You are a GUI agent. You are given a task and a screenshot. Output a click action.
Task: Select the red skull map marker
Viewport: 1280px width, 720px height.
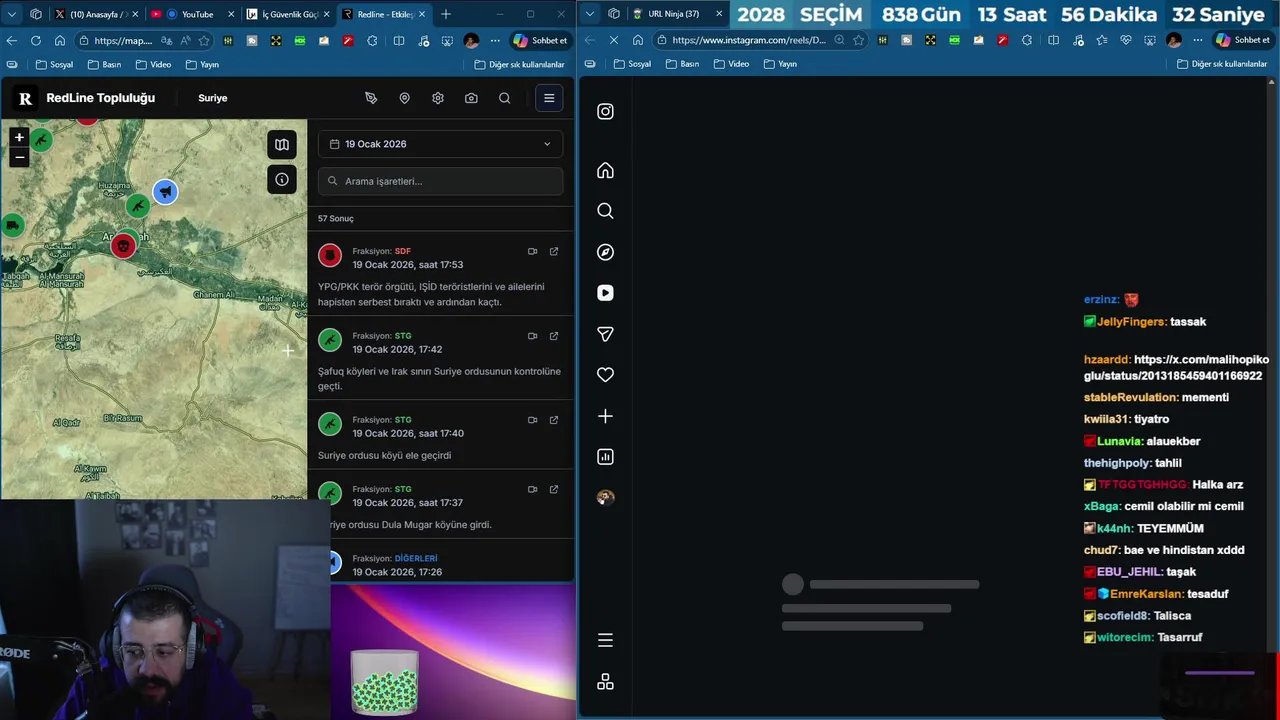[123, 245]
